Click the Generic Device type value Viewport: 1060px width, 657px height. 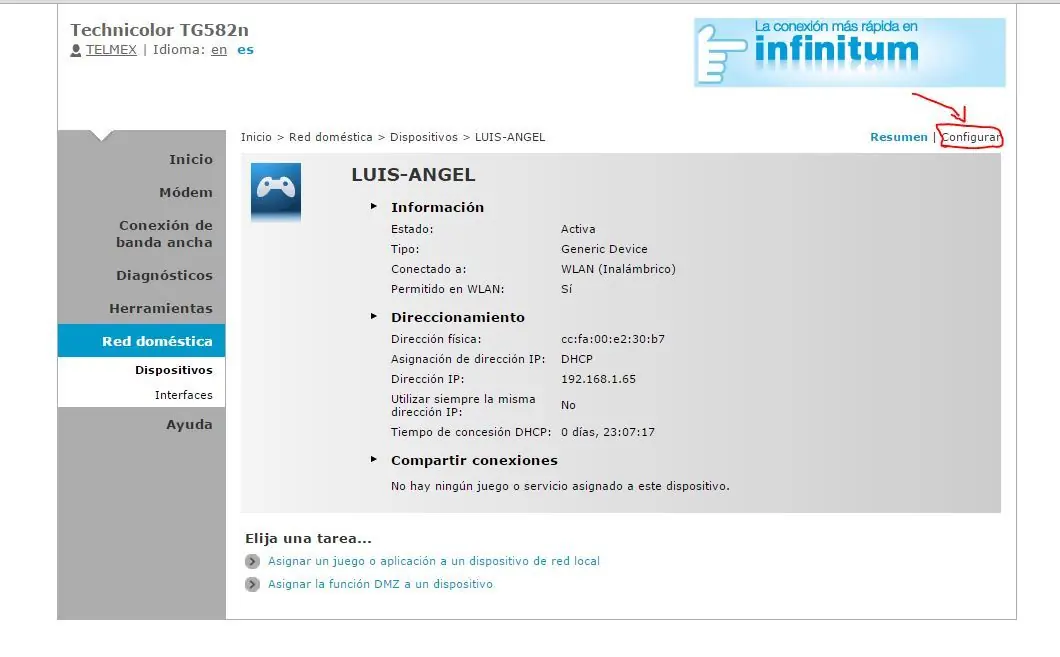tap(604, 249)
